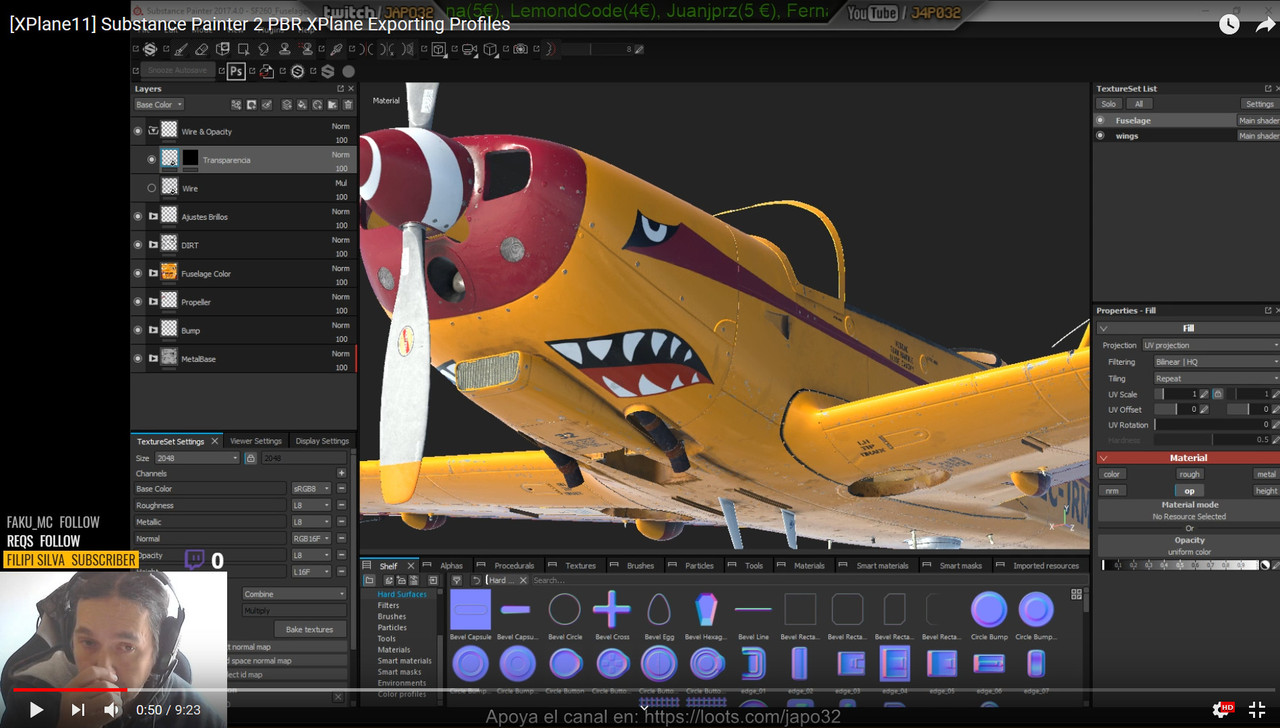Open the Alphas shelf tab

coord(451,566)
